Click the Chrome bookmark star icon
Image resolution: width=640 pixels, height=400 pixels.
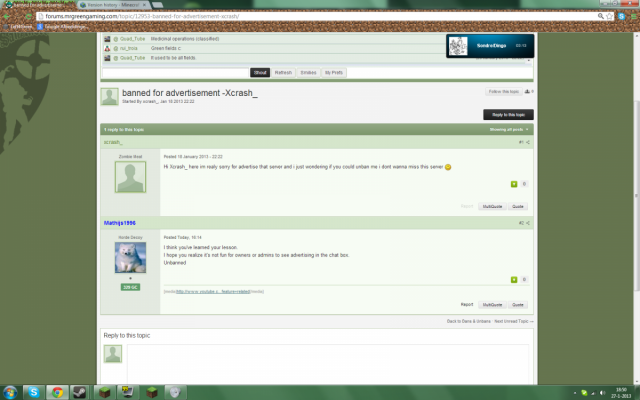click(608, 17)
